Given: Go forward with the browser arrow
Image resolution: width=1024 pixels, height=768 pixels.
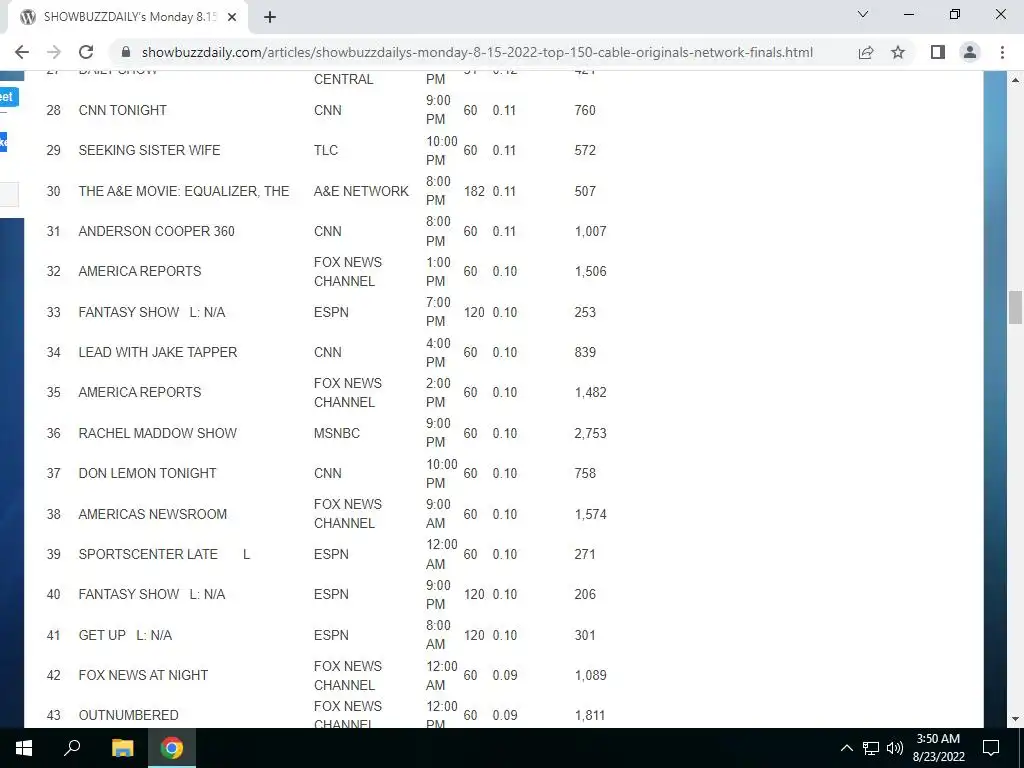Looking at the screenshot, I should click(x=54, y=52).
